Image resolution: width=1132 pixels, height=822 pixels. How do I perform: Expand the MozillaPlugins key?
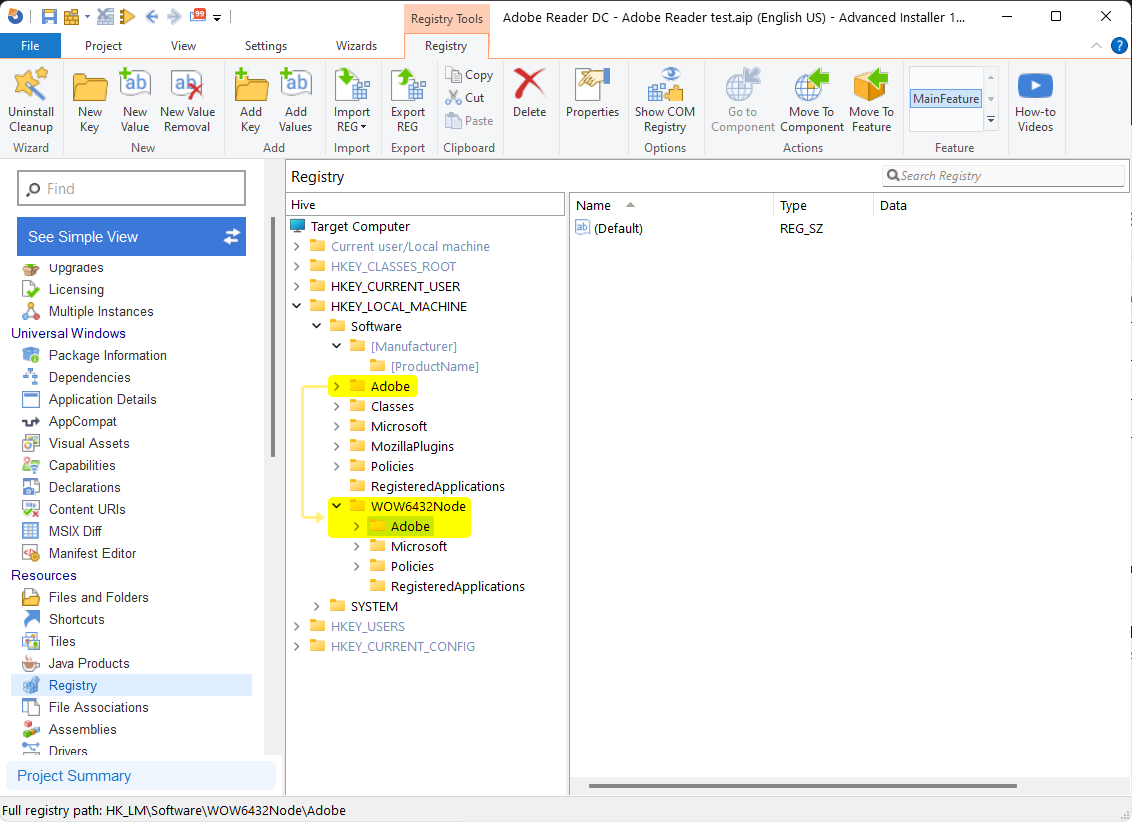336,446
